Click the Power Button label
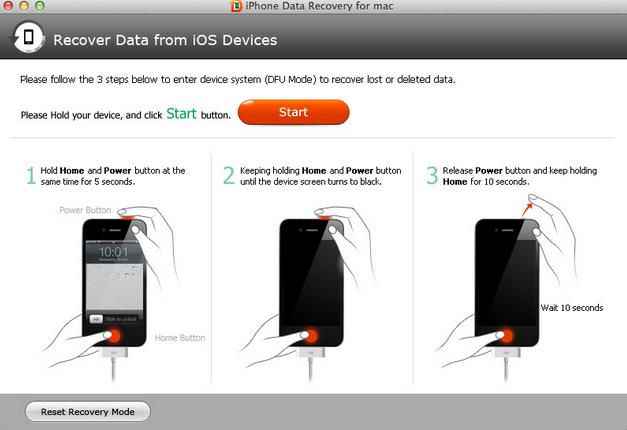Screen dimensions: 627x430 coord(85,210)
